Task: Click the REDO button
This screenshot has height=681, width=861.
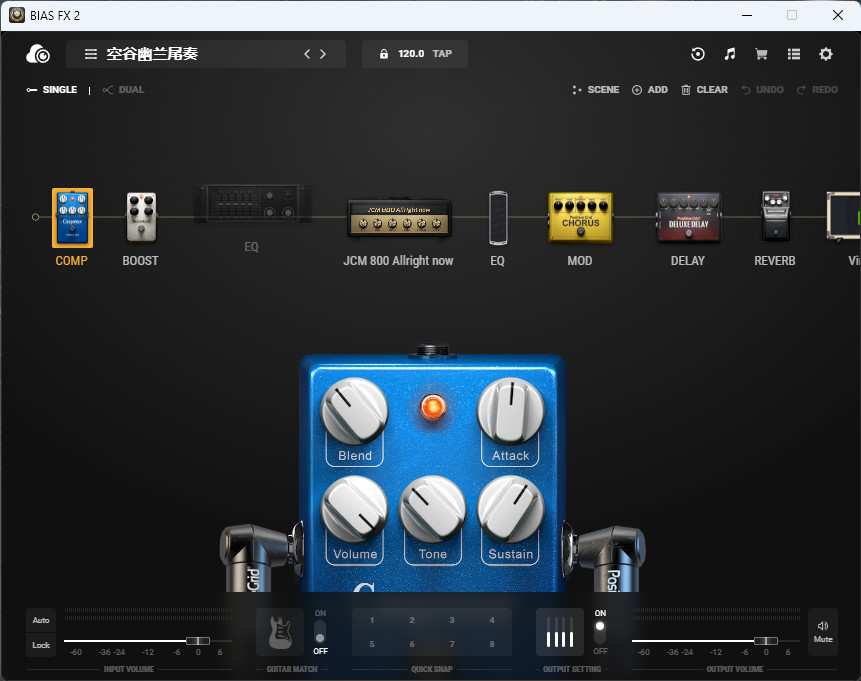Action: pyautogui.click(x=817, y=90)
